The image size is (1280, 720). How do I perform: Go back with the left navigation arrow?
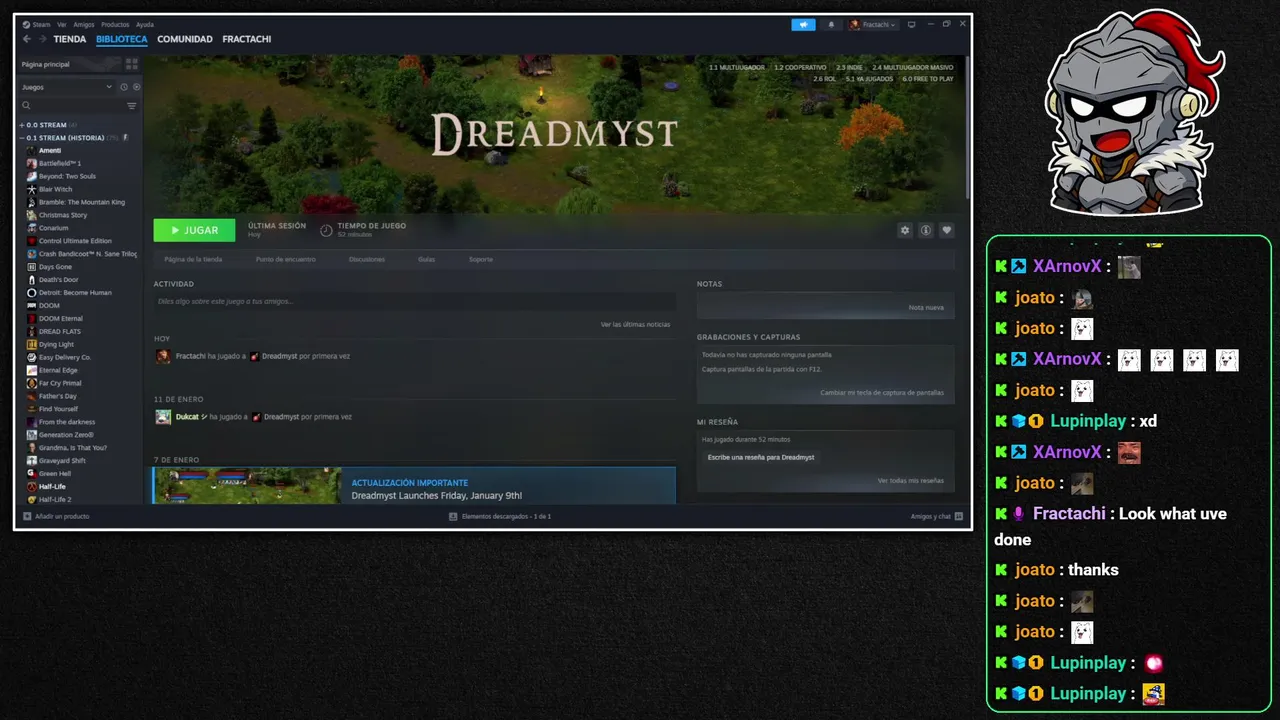coord(27,39)
